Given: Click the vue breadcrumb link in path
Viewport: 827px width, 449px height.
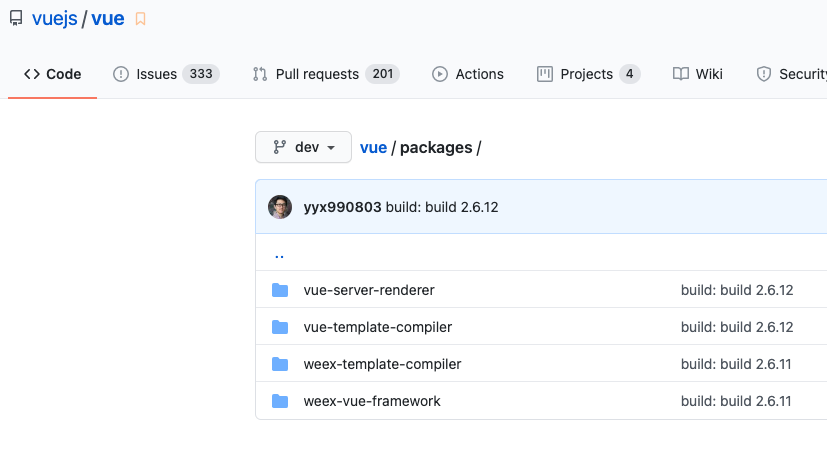Looking at the screenshot, I should [373, 147].
